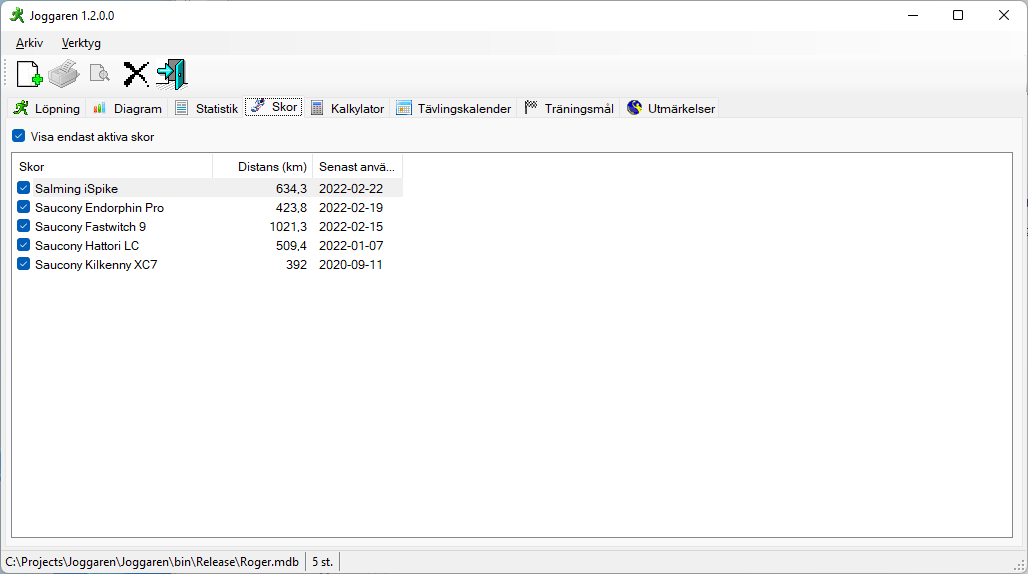
Task: Switch to the Löpning tab
Action: click(x=47, y=108)
